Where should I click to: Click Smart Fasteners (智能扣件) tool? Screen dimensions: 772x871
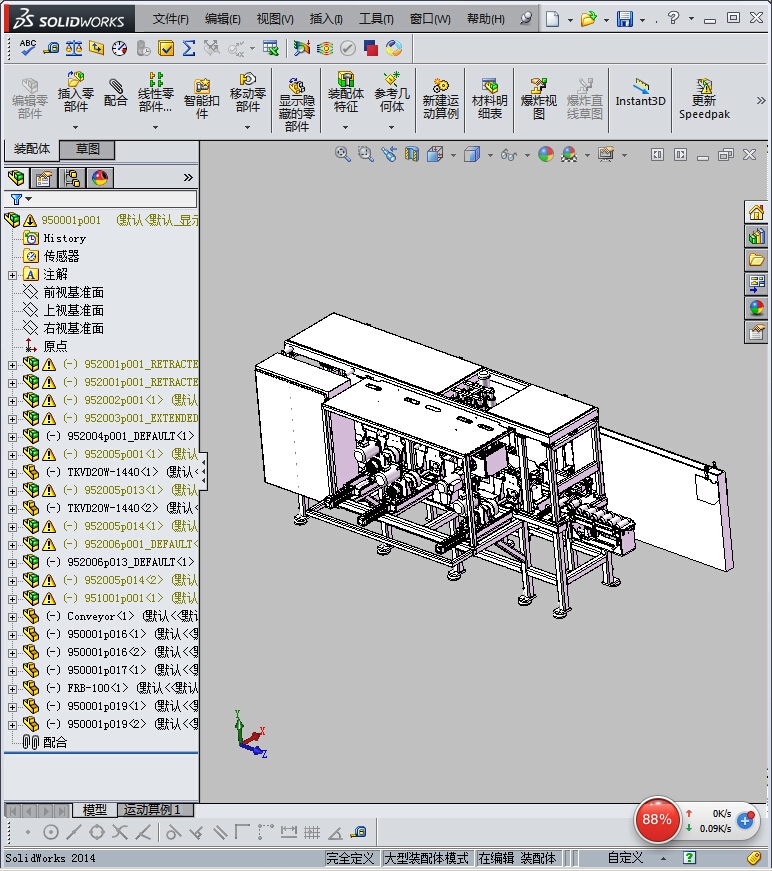(202, 99)
